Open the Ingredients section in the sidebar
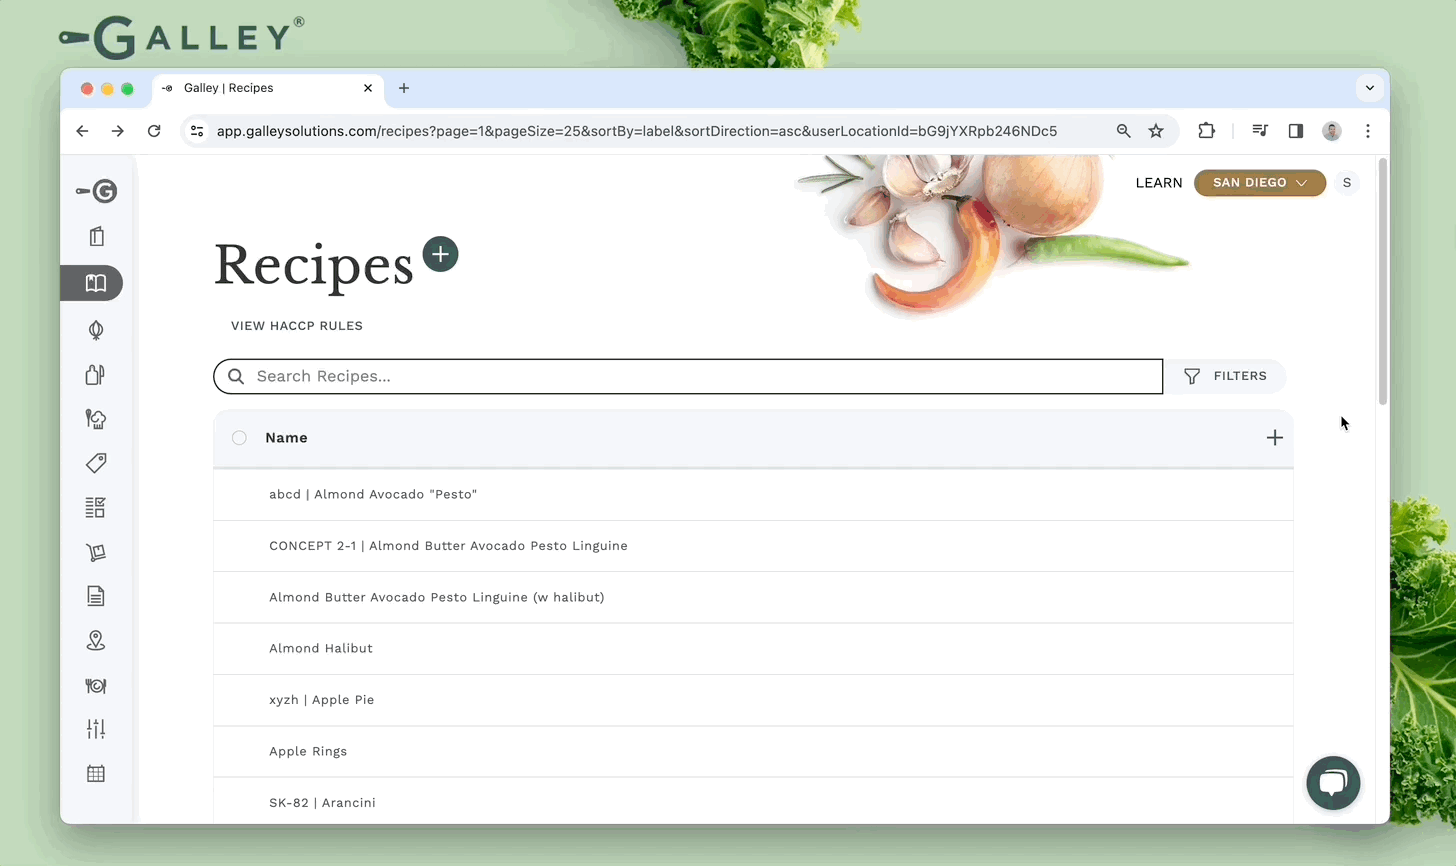 pos(95,330)
